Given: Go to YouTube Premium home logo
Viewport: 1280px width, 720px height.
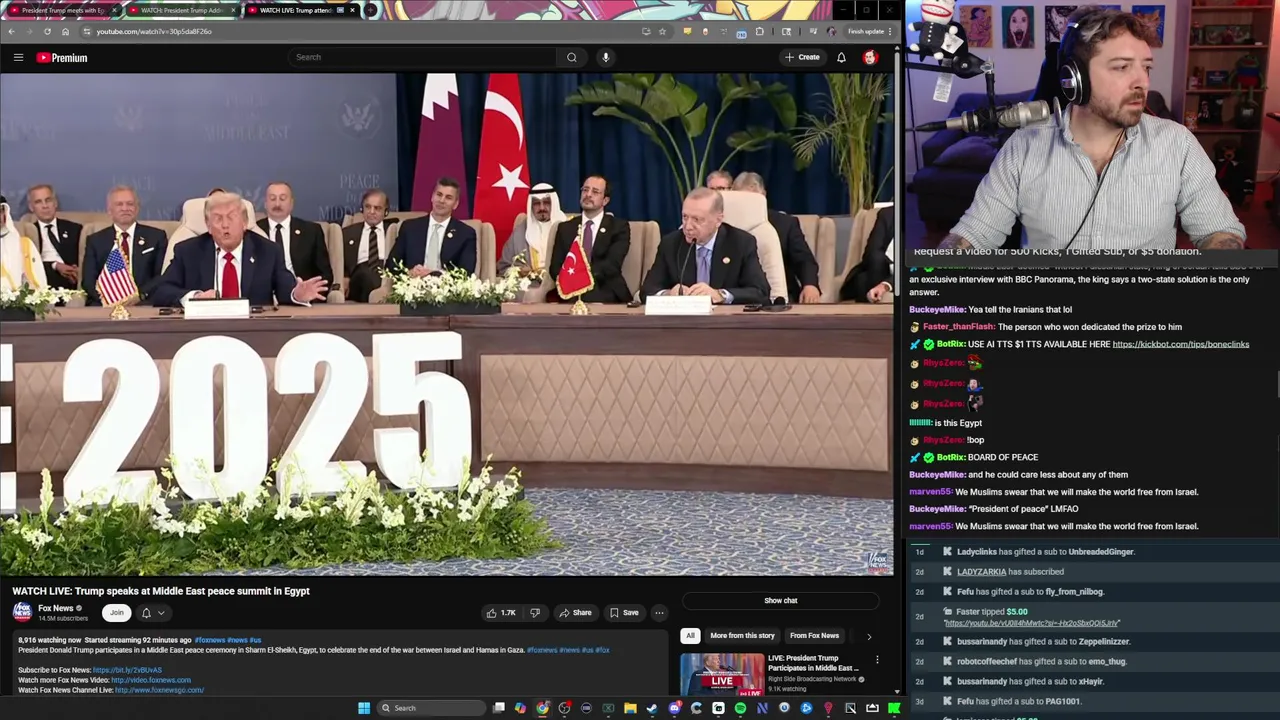Looking at the screenshot, I should pos(62,57).
